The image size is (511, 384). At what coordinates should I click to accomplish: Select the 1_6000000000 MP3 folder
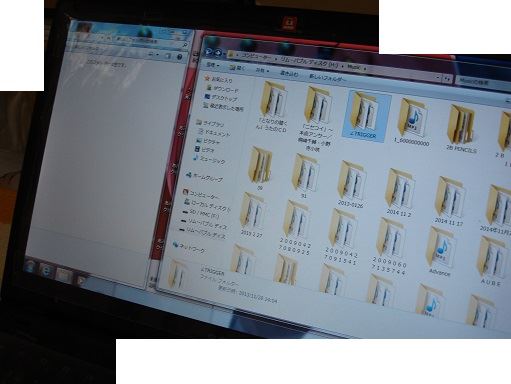(x=412, y=122)
